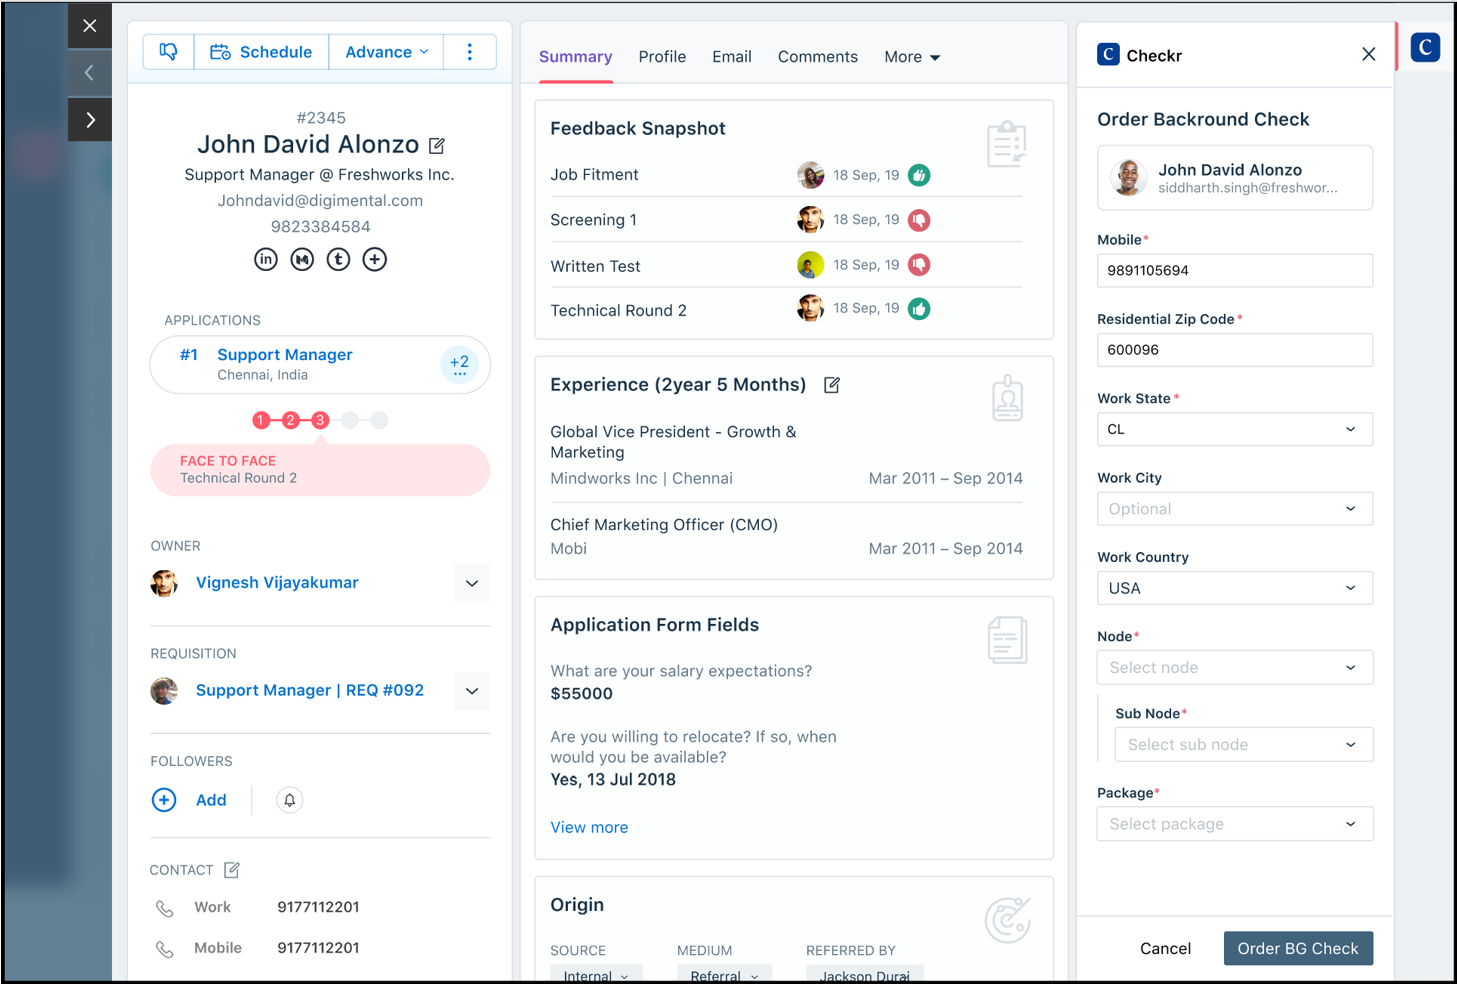Close the Checkr panel with the X
The image size is (1457, 984).
click(x=1369, y=54)
